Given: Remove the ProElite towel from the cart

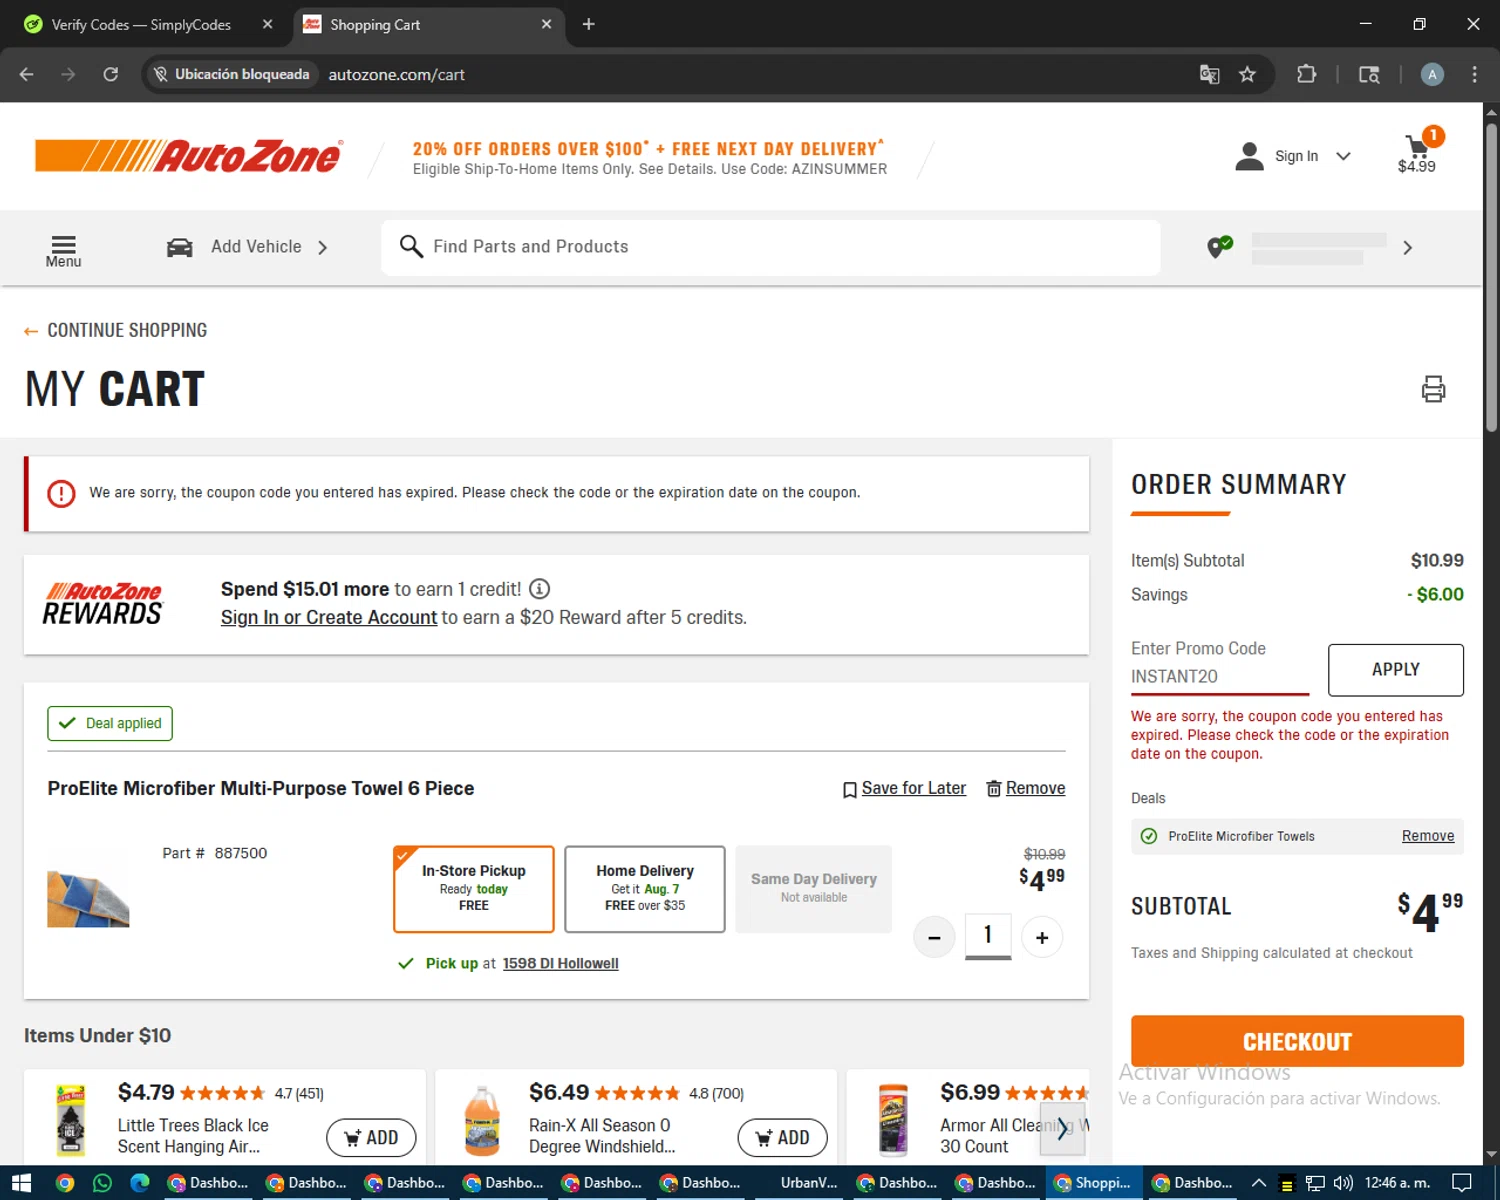Looking at the screenshot, I should (1025, 788).
